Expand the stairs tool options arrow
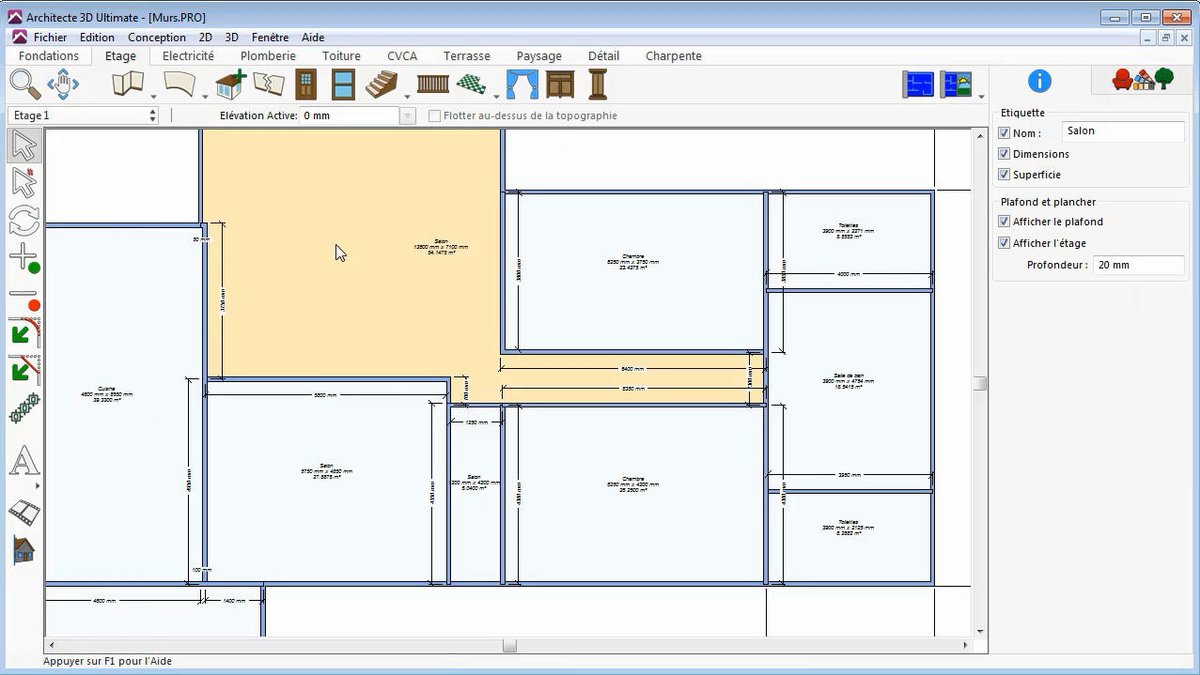The width and height of the screenshot is (1200, 675). pyautogui.click(x=407, y=97)
